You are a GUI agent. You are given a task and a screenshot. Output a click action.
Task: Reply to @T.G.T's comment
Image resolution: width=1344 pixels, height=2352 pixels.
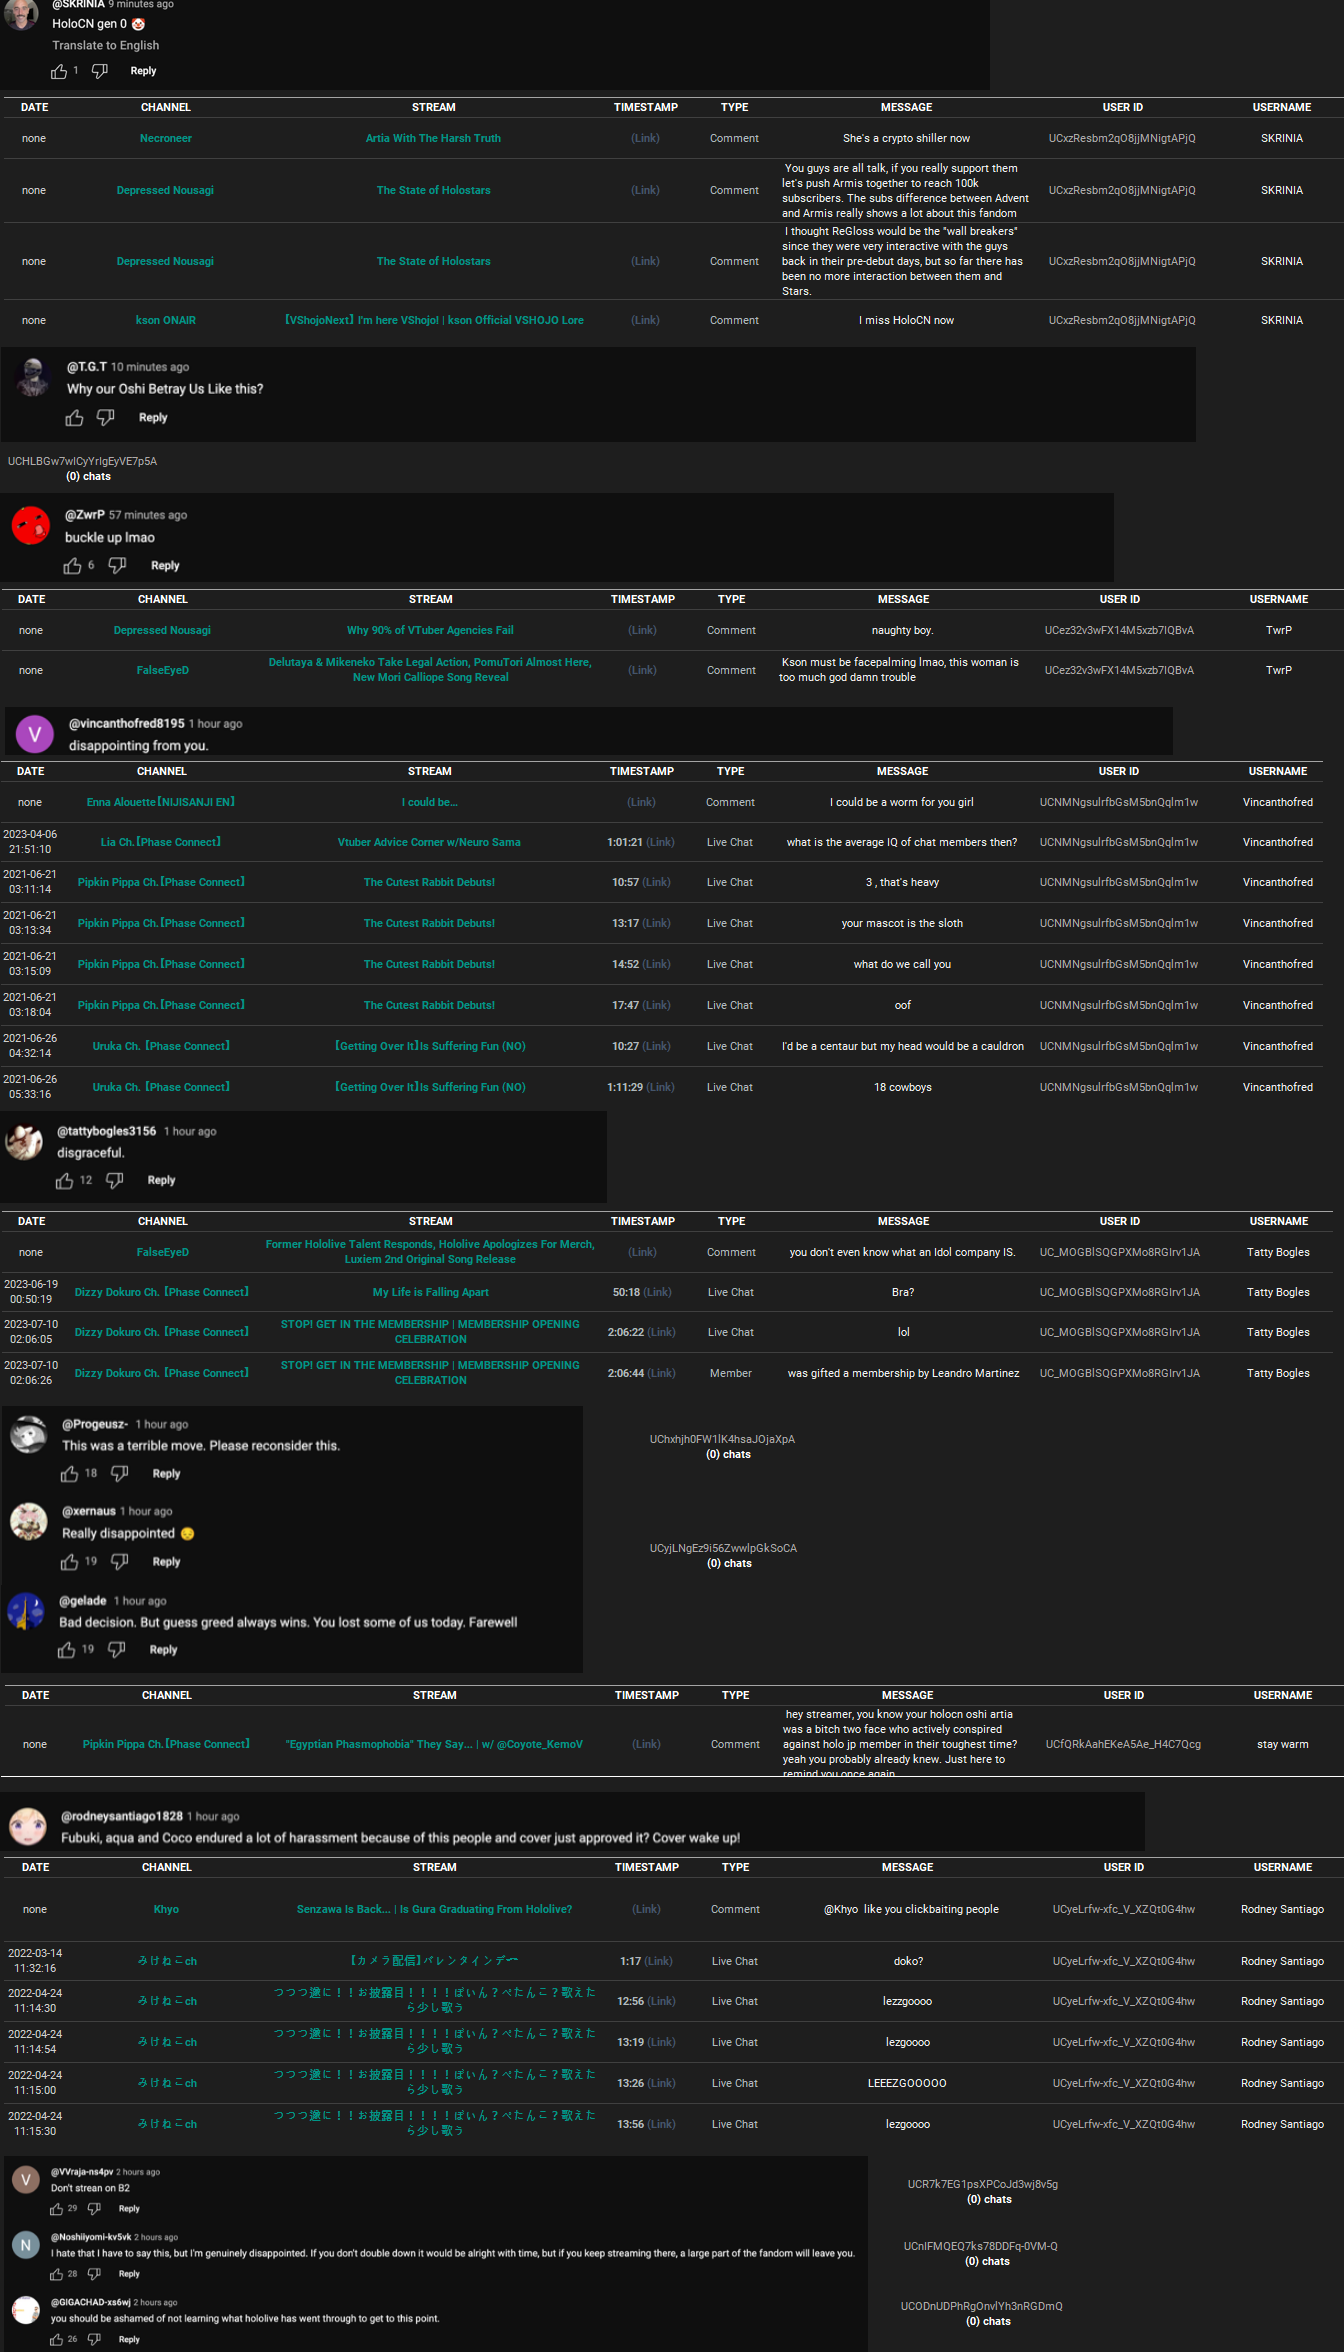click(x=153, y=418)
